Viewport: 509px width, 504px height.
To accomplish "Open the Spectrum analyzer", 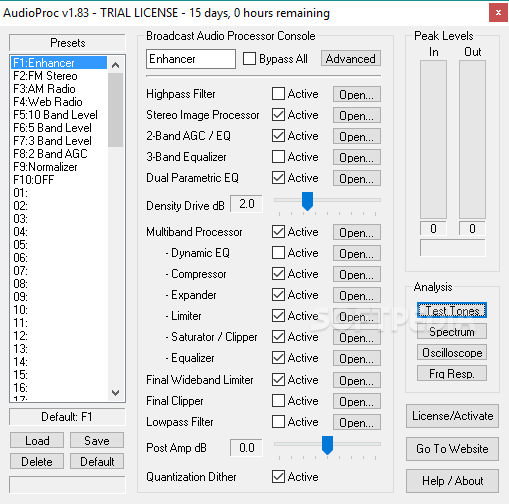I will 452,332.
